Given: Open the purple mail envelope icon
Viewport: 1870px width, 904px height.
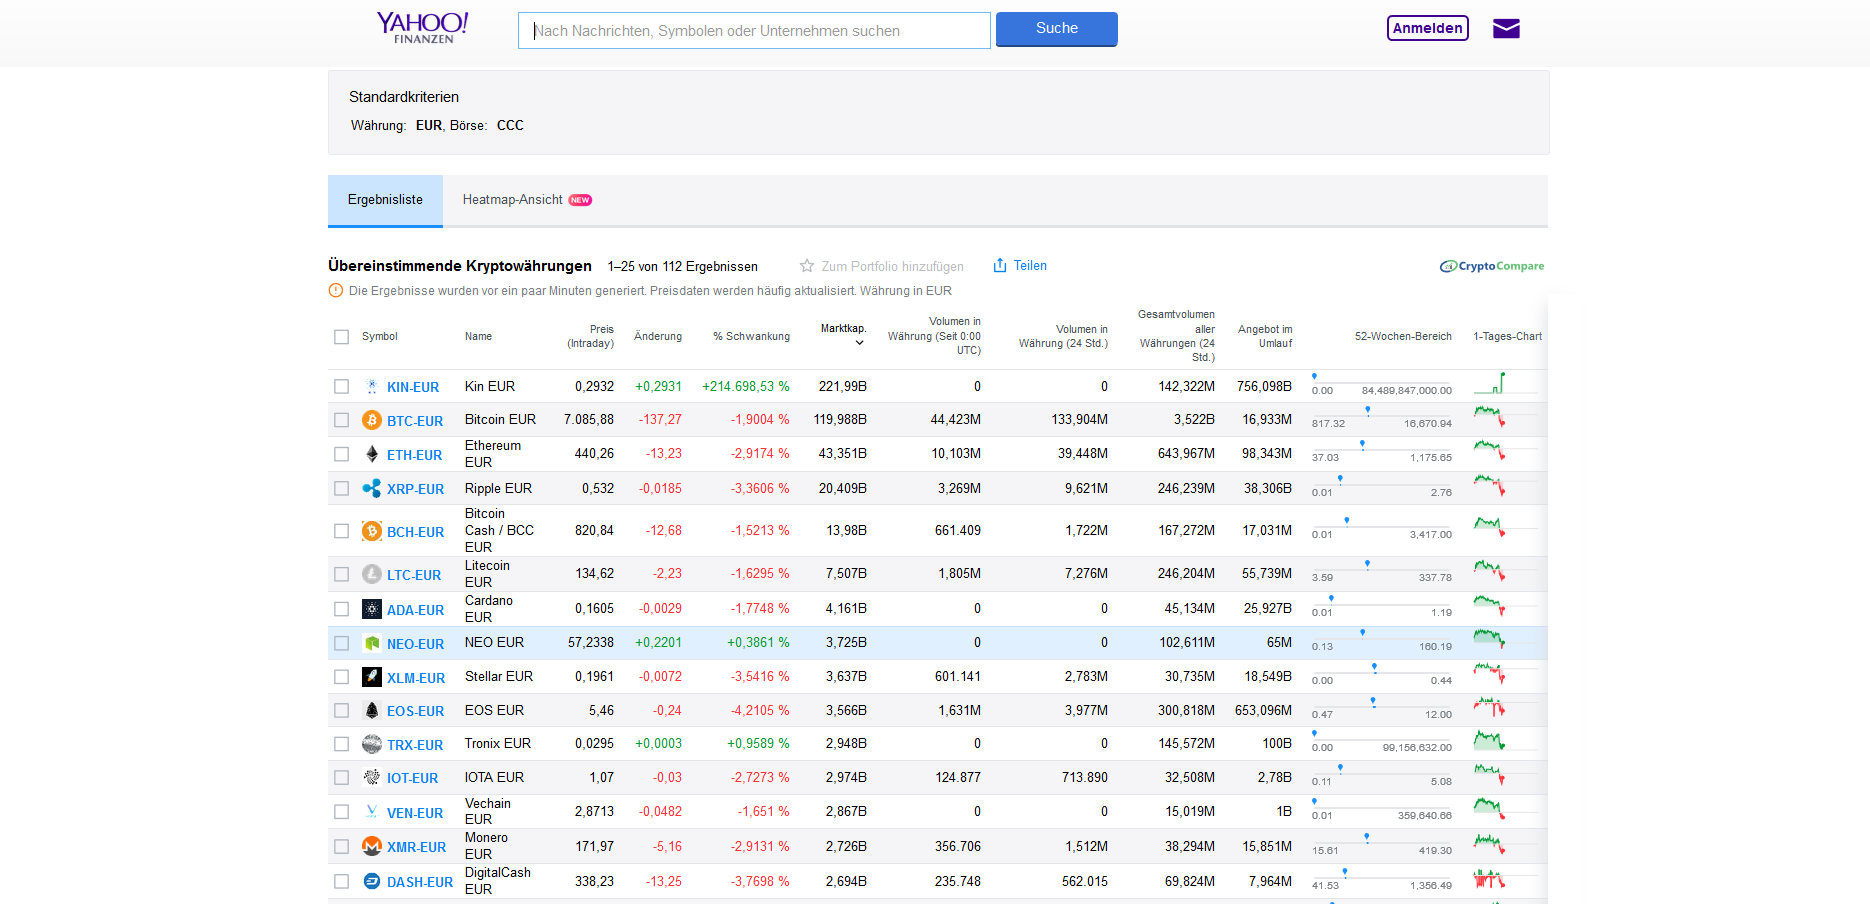Looking at the screenshot, I should tap(1506, 28).
